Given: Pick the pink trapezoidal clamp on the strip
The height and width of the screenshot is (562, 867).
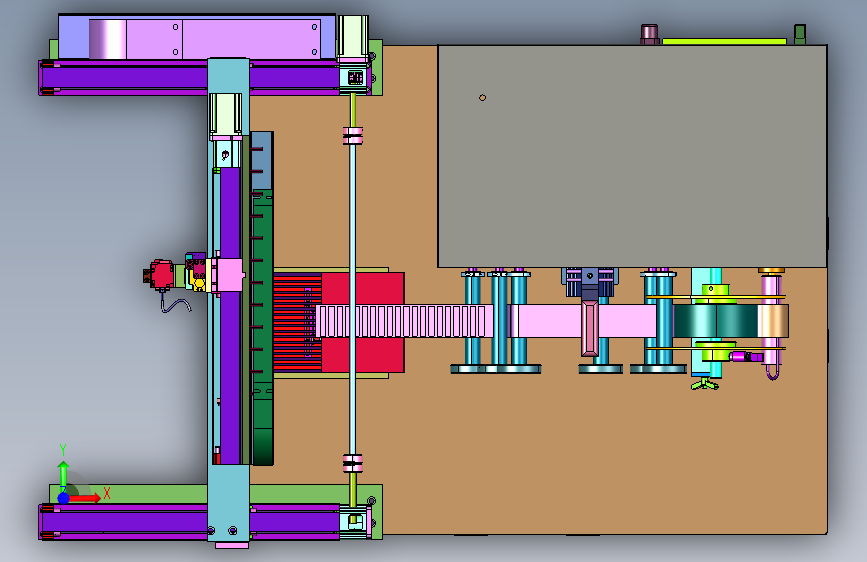Looking at the screenshot, I should click(589, 328).
